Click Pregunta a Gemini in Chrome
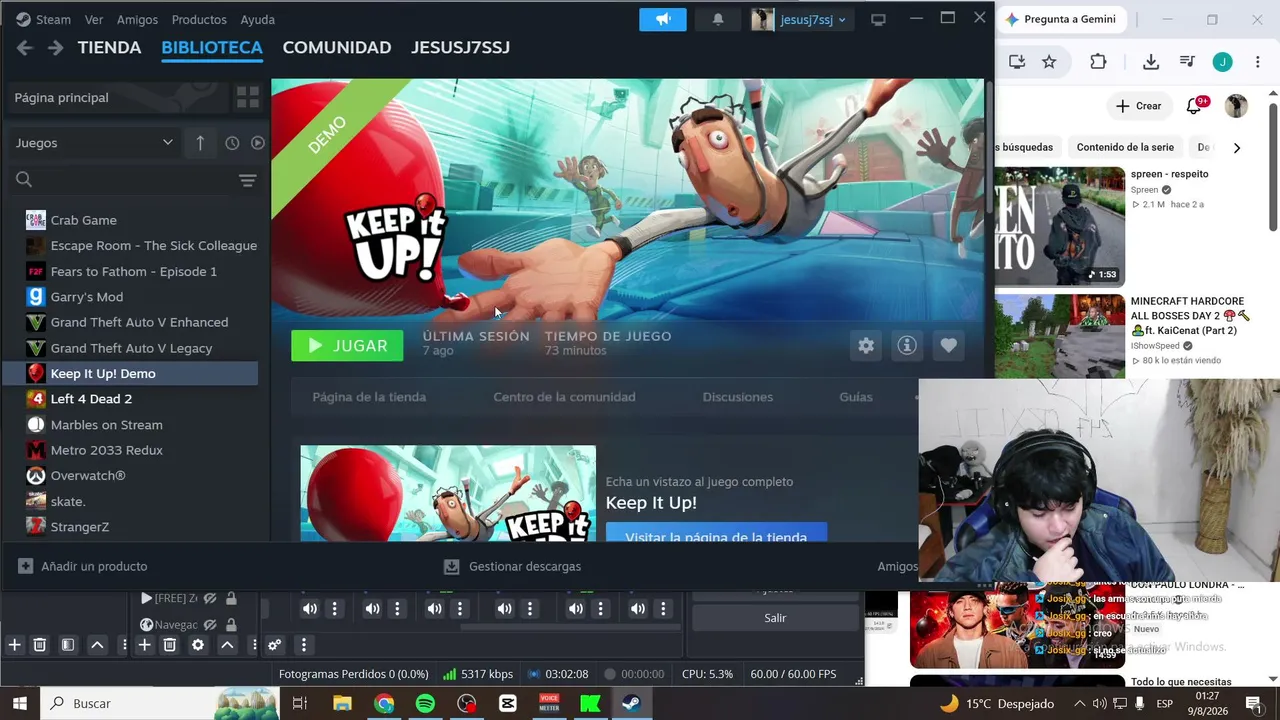This screenshot has width=1280, height=720. pos(1060,19)
